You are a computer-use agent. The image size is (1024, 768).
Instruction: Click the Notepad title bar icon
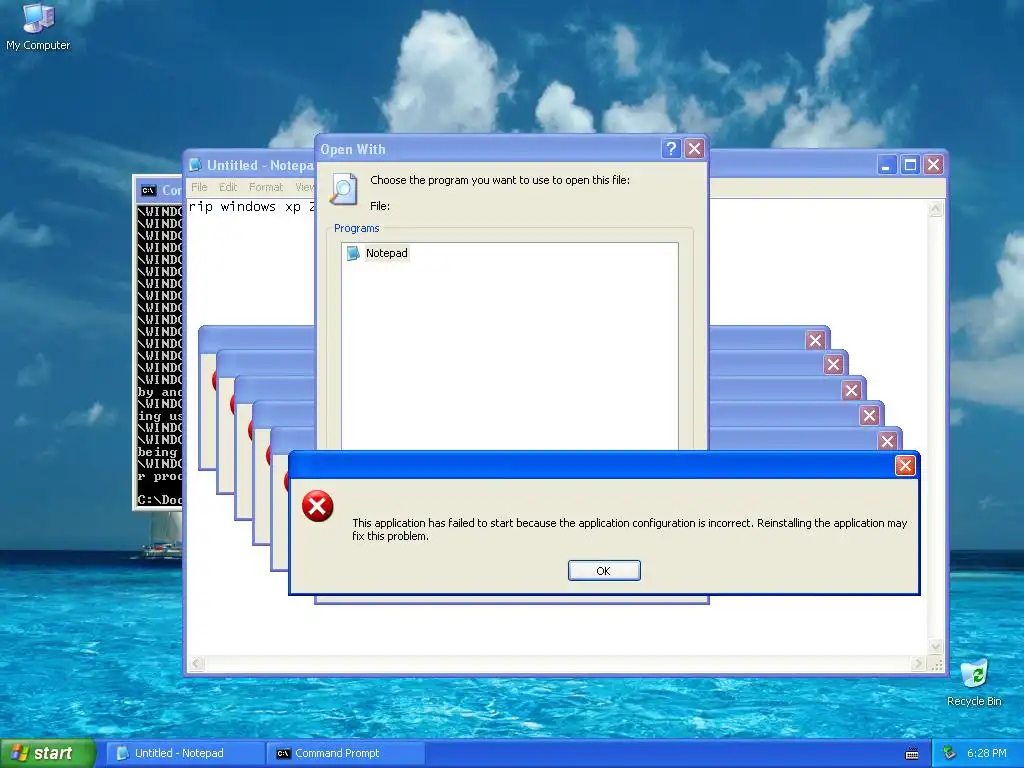(195, 165)
